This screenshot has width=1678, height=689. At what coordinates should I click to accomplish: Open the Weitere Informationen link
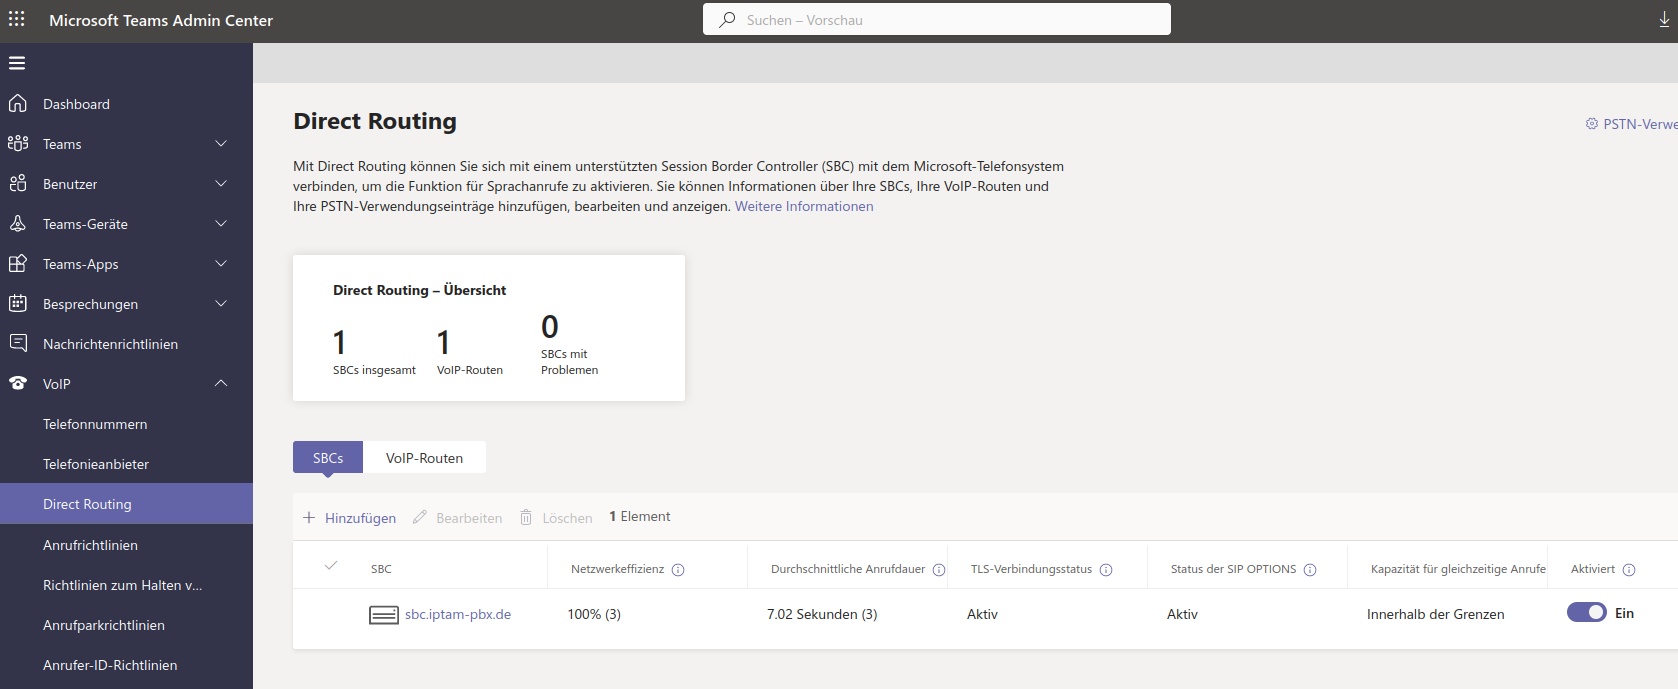[x=804, y=206]
